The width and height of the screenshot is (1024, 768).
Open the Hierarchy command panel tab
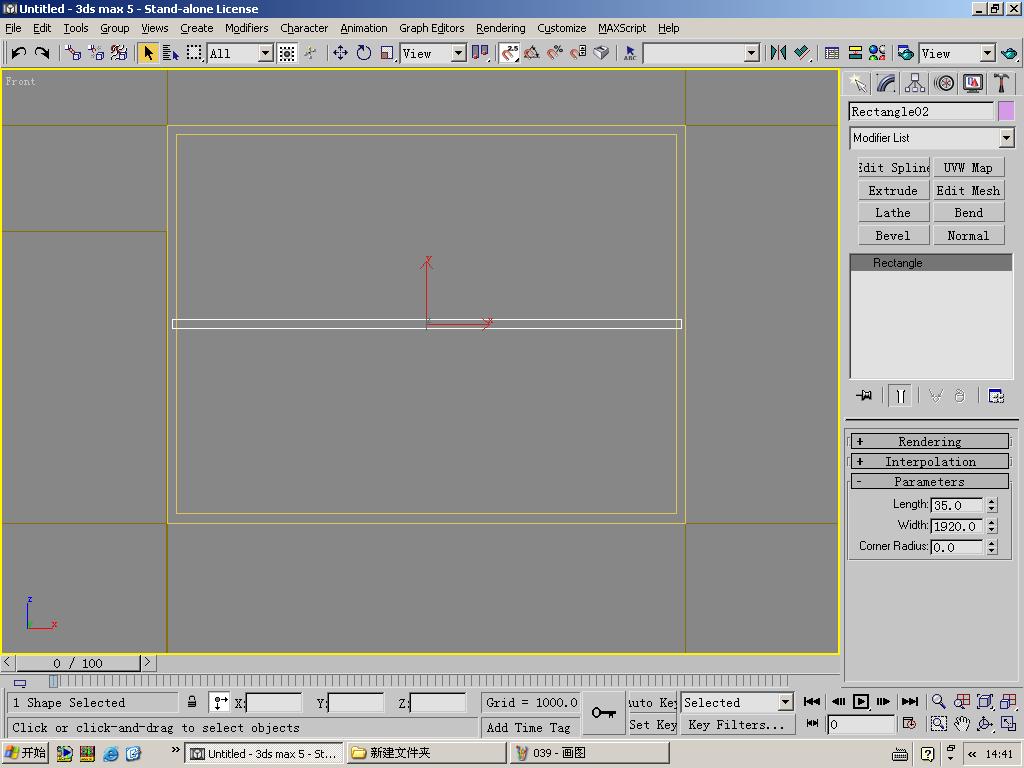[x=915, y=83]
